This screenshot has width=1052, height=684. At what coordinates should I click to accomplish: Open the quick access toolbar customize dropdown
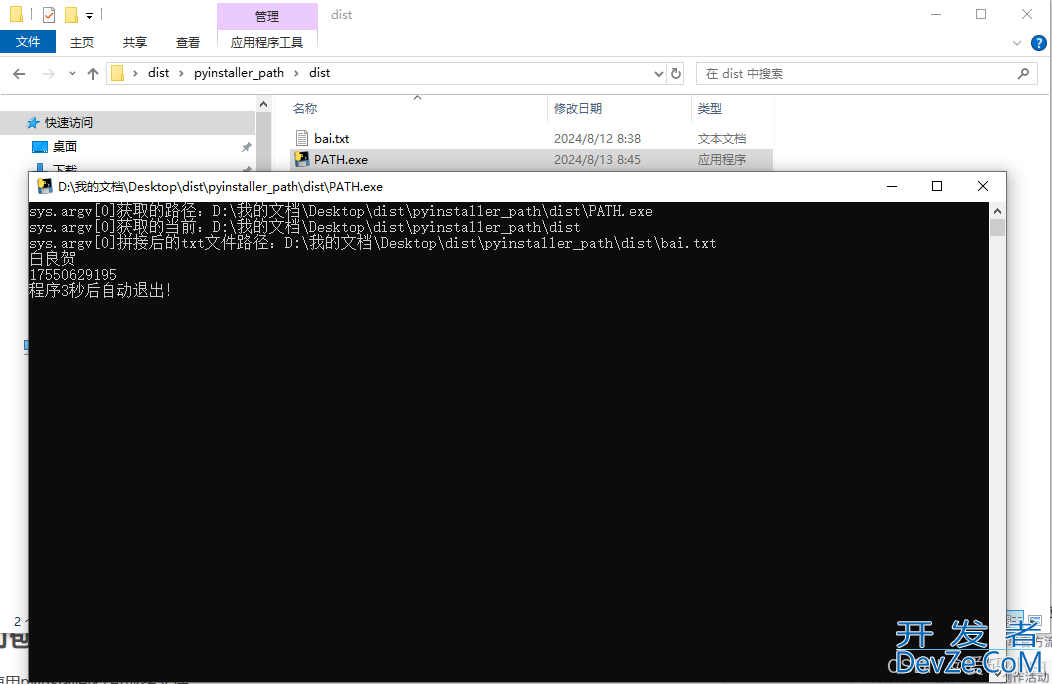89,15
